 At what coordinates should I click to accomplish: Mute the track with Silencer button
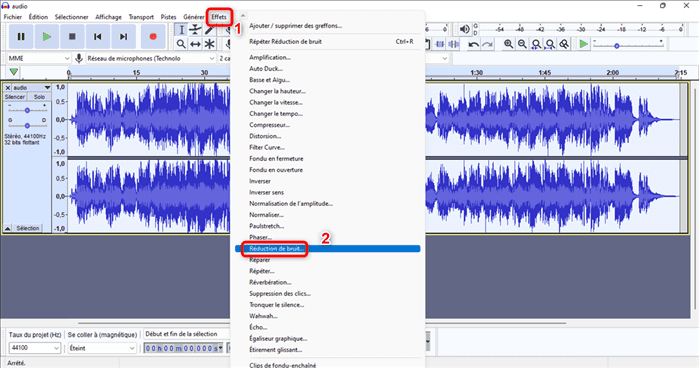(x=15, y=97)
